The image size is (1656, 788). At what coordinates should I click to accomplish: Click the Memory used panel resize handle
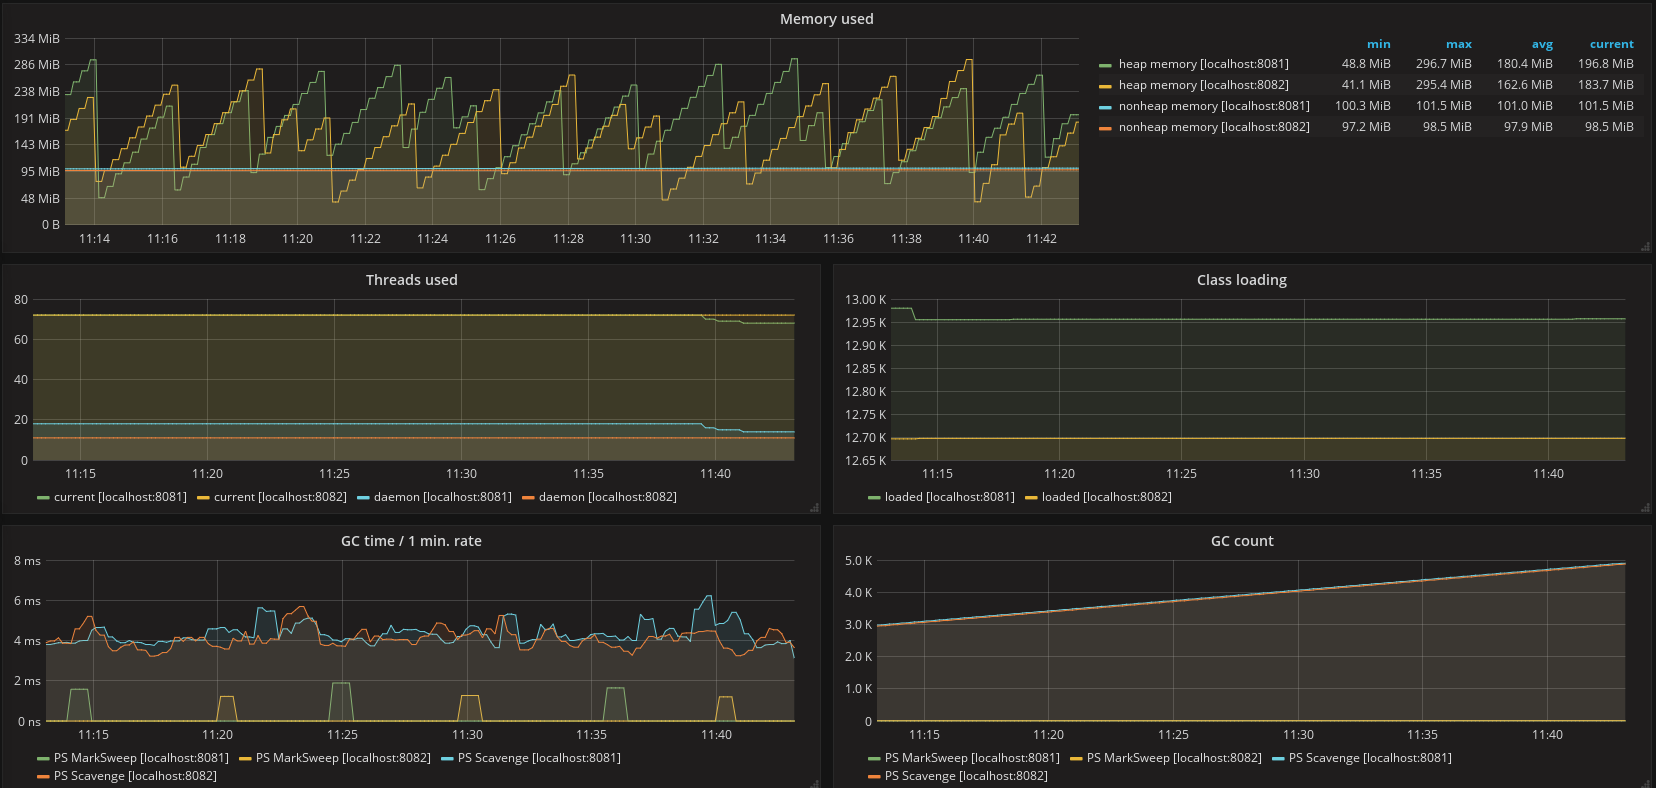pyautogui.click(x=1645, y=247)
